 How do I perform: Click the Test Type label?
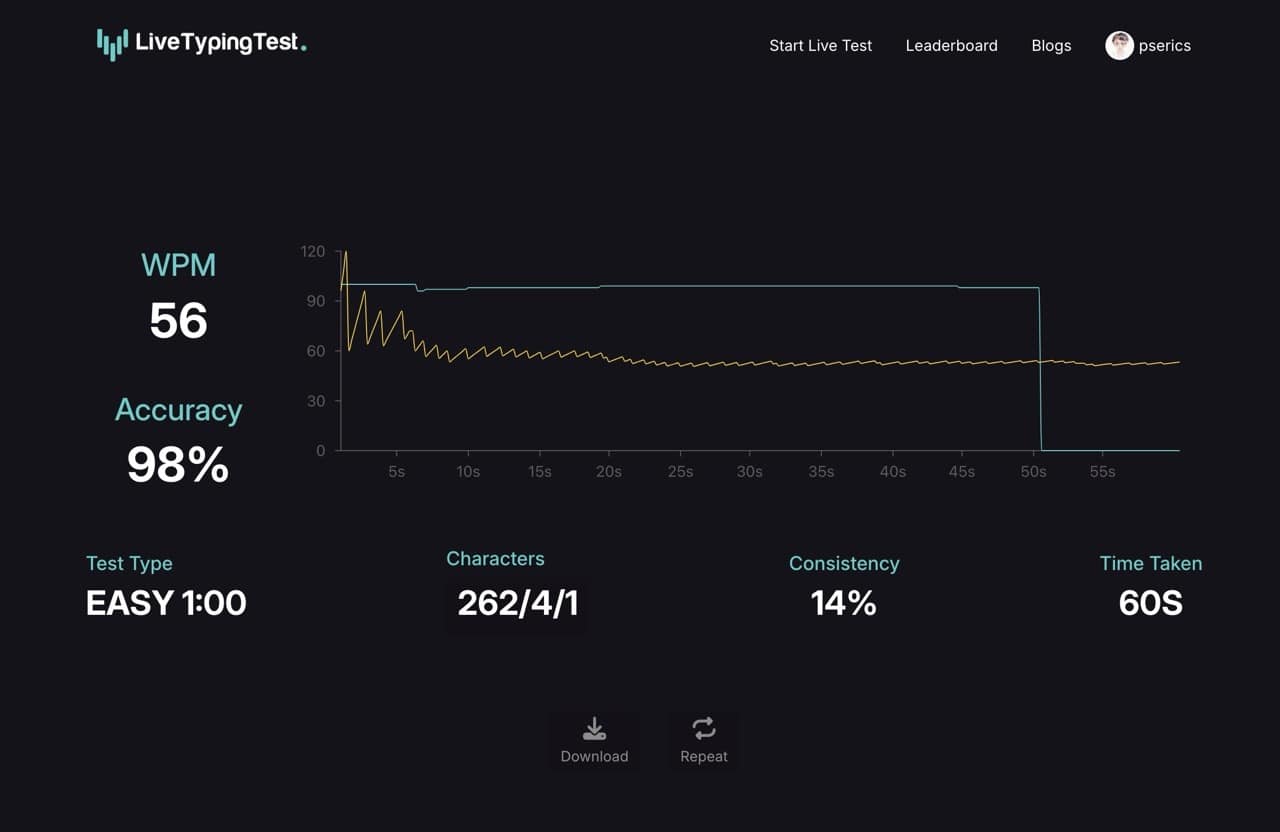[x=129, y=564]
